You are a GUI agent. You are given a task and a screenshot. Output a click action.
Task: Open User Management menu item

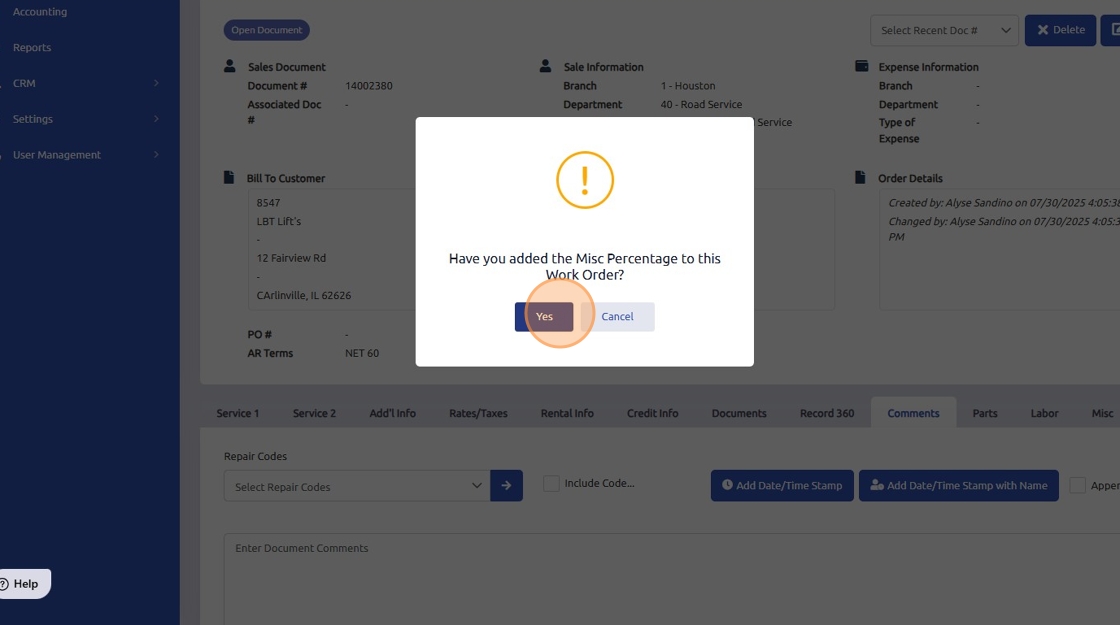pyautogui.click(x=57, y=154)
